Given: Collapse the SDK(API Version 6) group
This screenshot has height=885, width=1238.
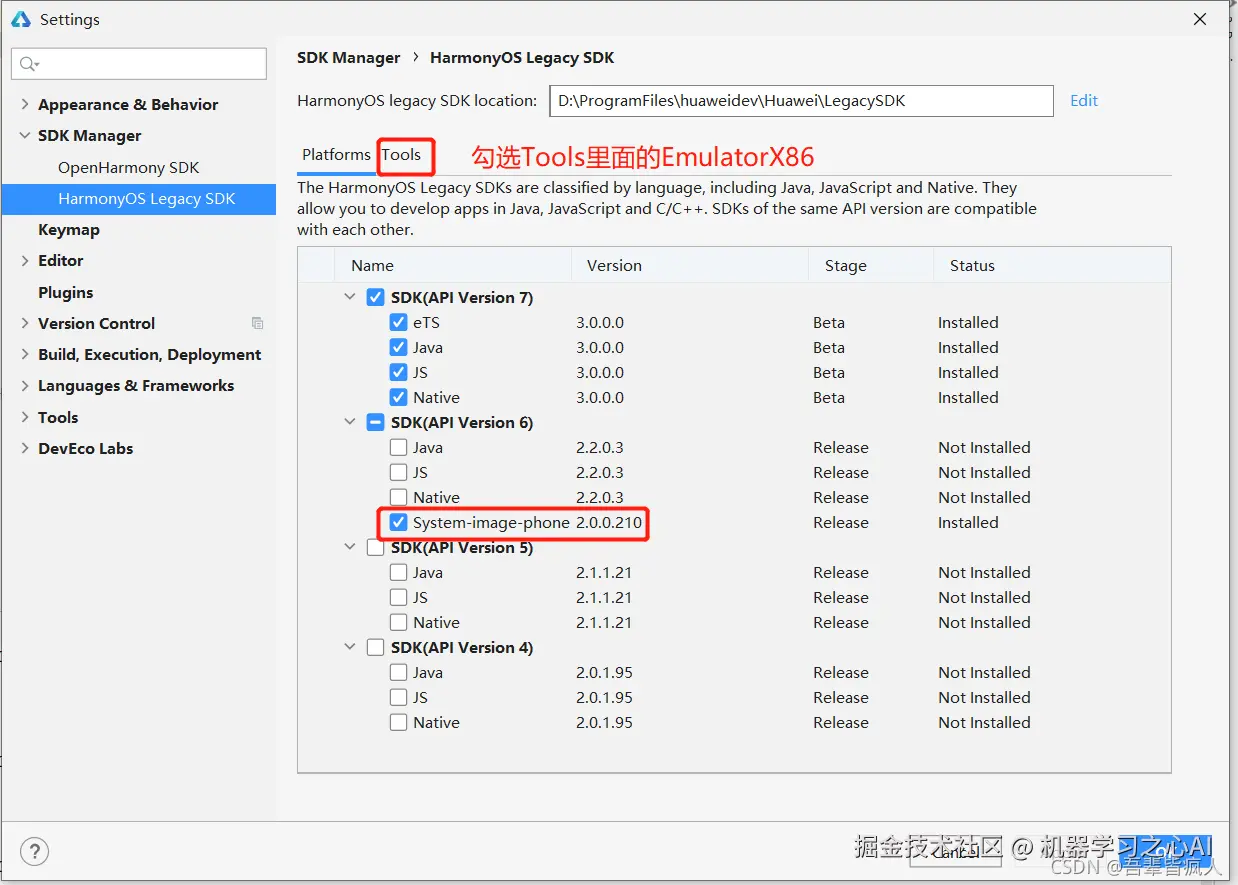Looking at the screenshot, I should 349,422.
